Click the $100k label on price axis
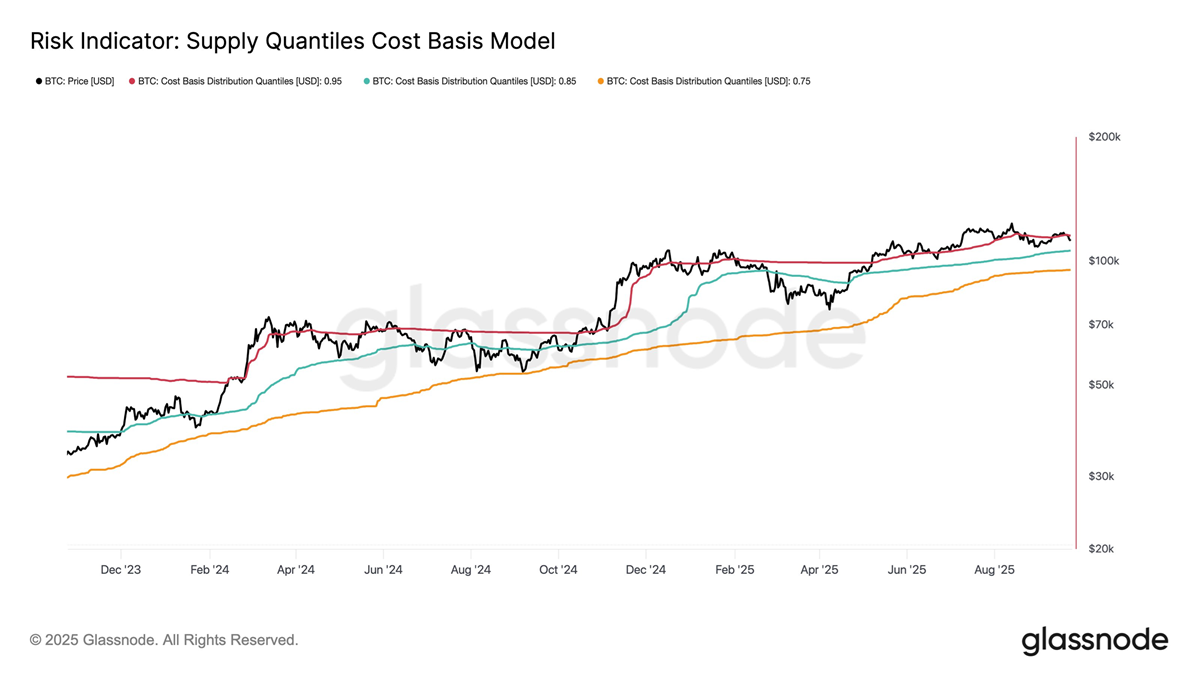1200x675 pixels. [x=1104, y=261]
